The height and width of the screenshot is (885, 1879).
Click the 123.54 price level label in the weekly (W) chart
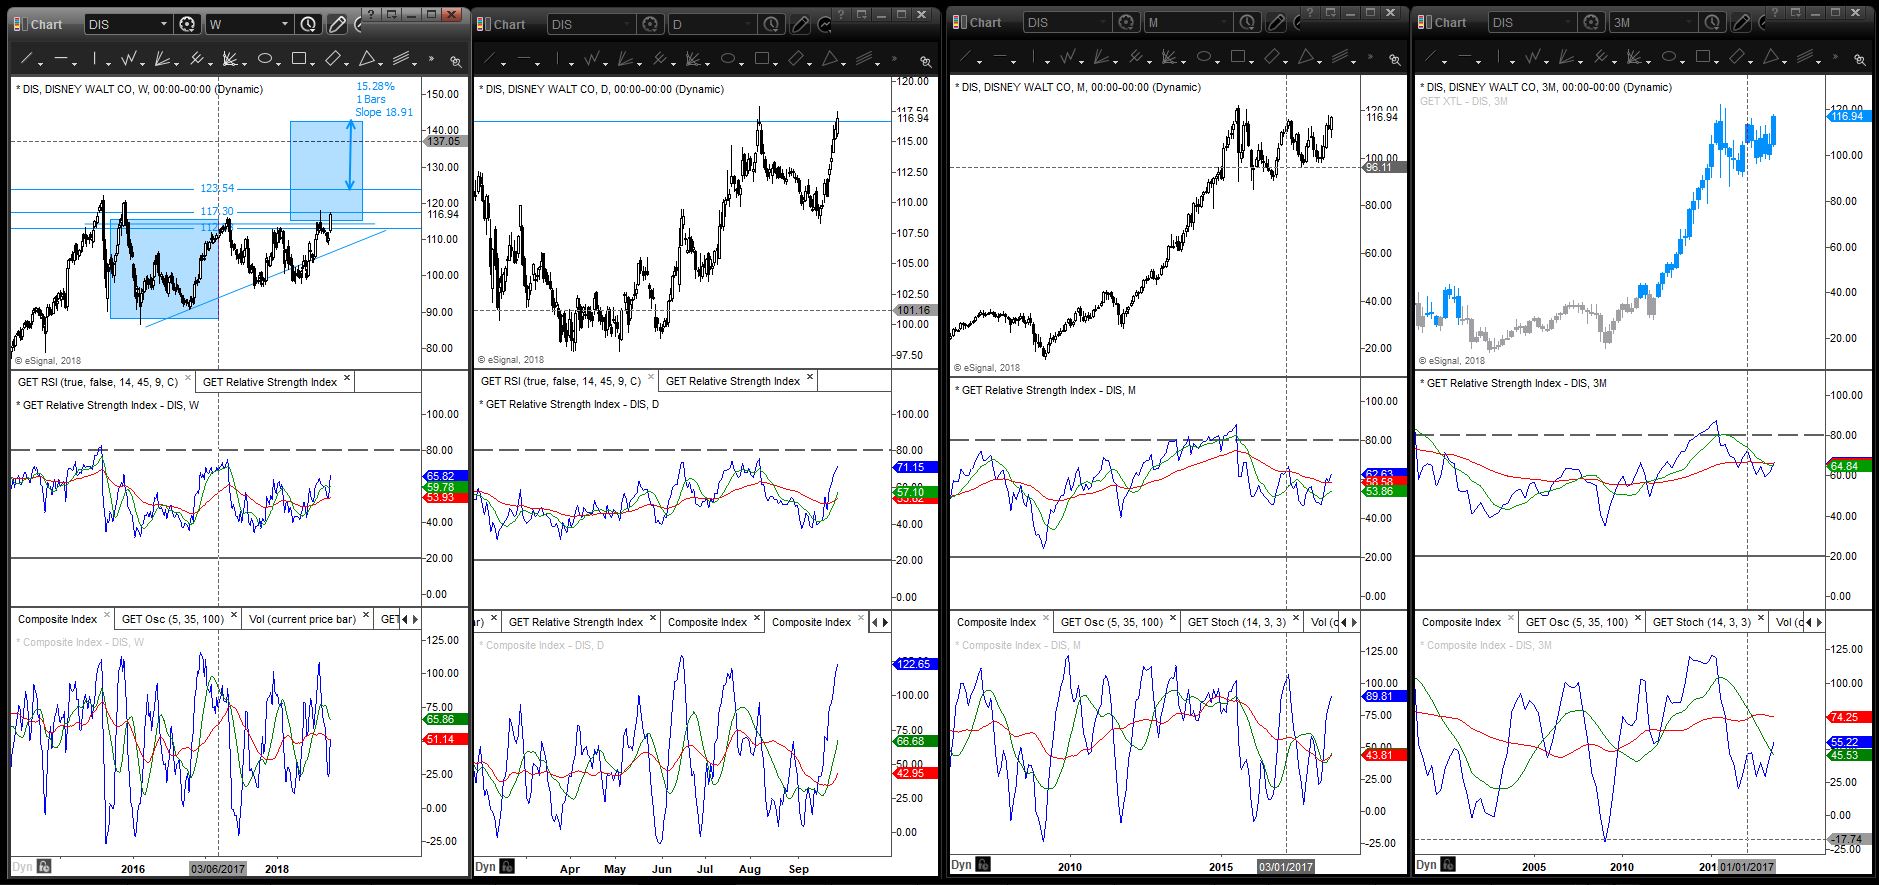coord(217,188)
